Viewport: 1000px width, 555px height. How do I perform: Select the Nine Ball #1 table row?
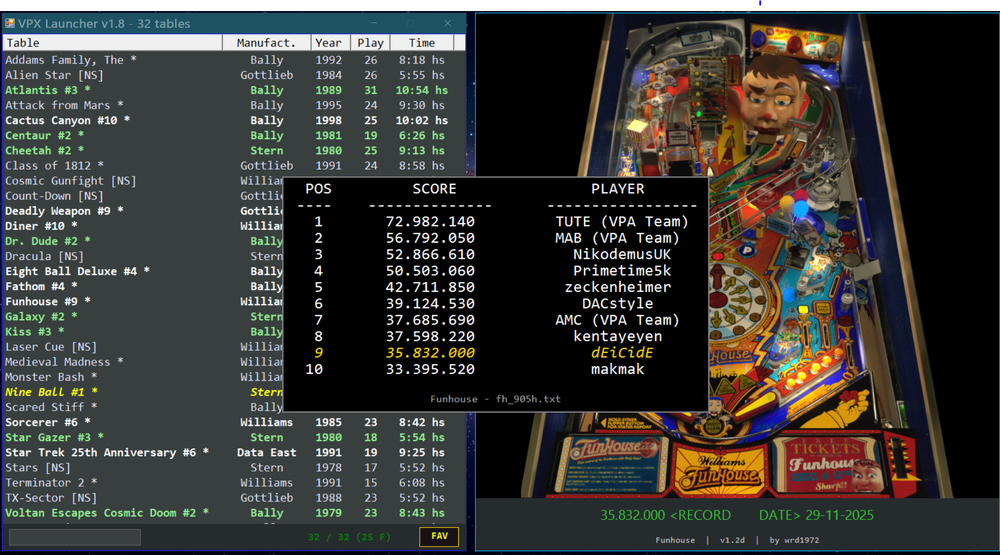(x=143, y=392)
